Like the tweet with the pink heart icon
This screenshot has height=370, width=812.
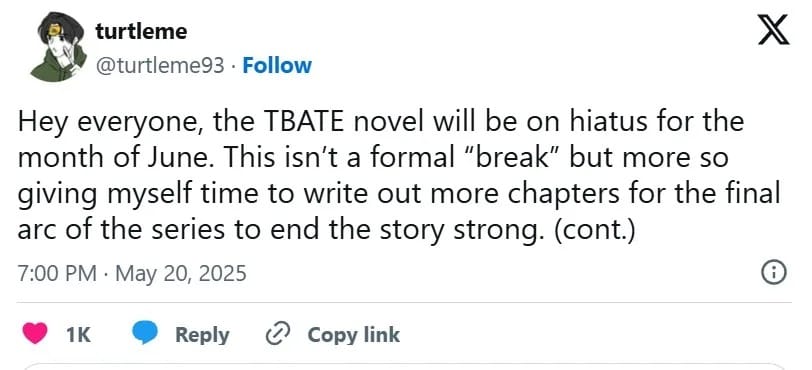point(35,334)
